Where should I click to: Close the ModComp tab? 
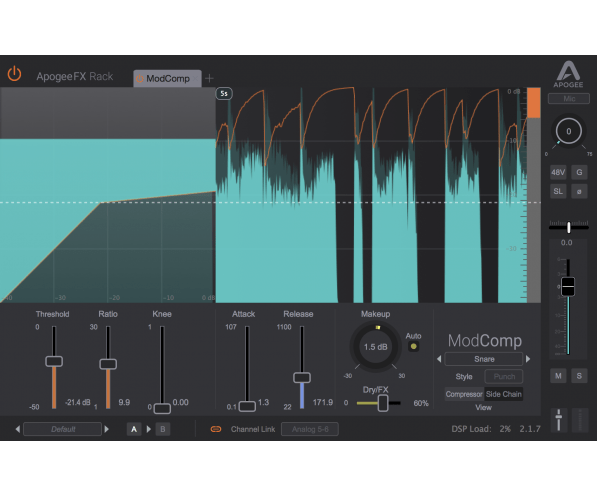pyautogui.click(x=195, y=78)
